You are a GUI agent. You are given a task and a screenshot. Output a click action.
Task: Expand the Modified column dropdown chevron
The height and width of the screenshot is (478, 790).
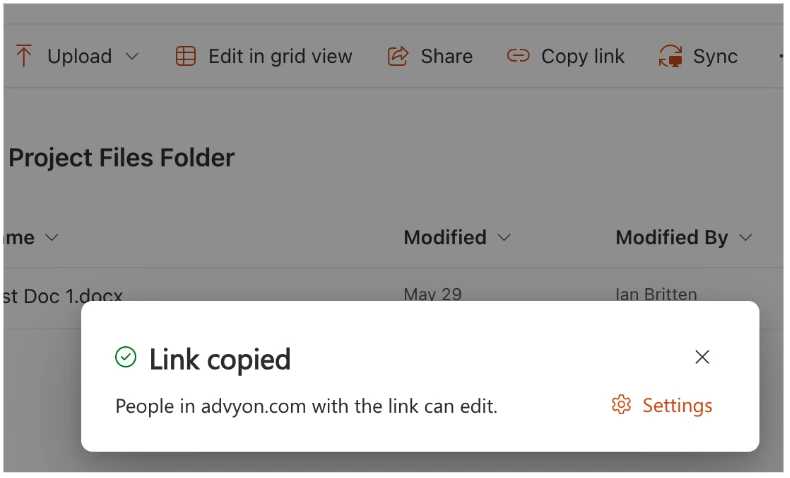click(504, 238)
